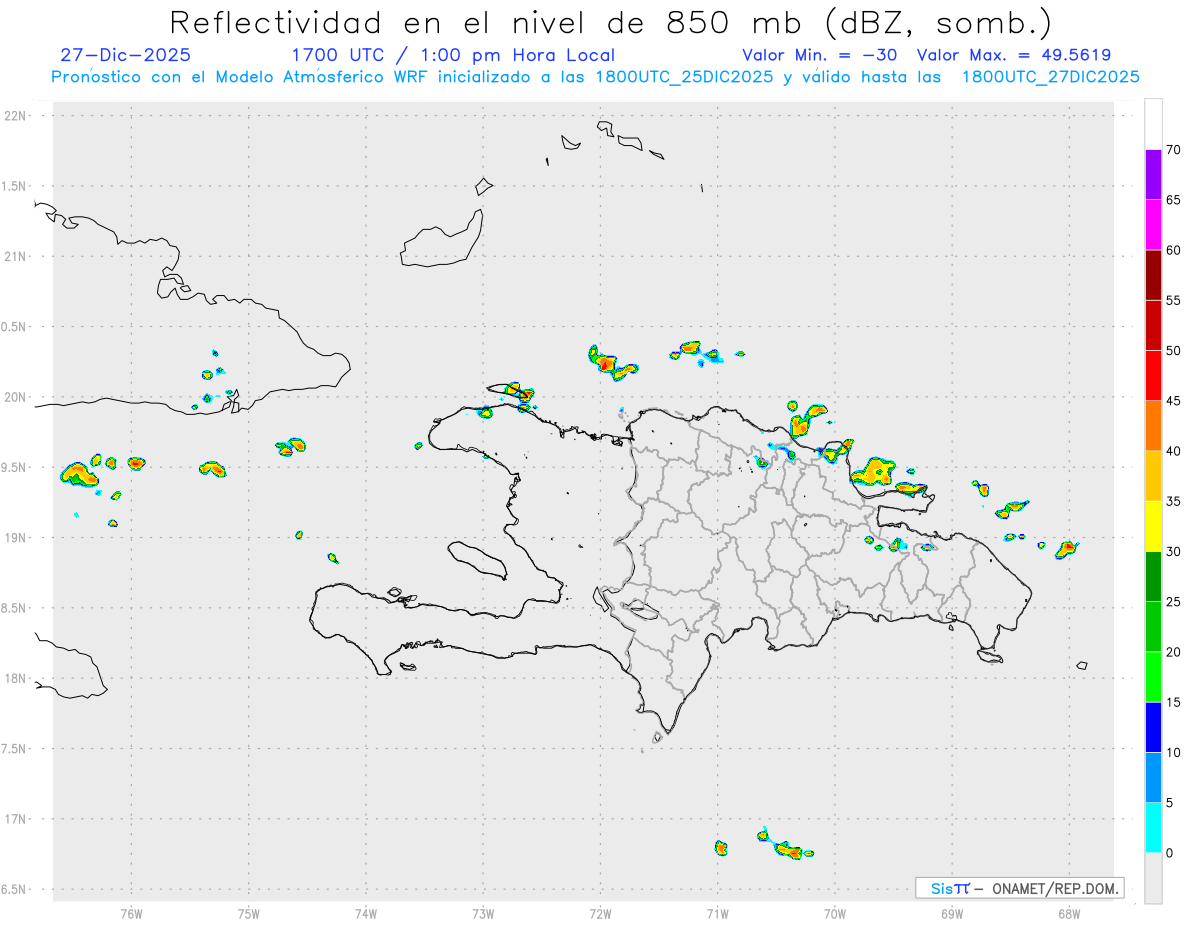1200x927 pixels.
Task: Select the '71W' longitude label
Action: (x=717, y=913)
